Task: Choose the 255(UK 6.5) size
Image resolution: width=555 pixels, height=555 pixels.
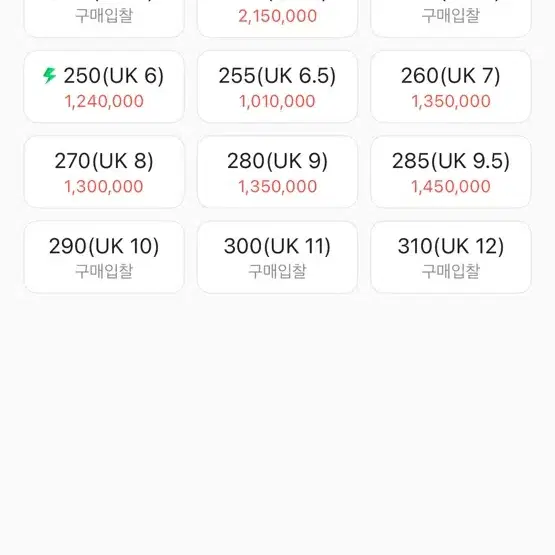Action: [277, 87]
